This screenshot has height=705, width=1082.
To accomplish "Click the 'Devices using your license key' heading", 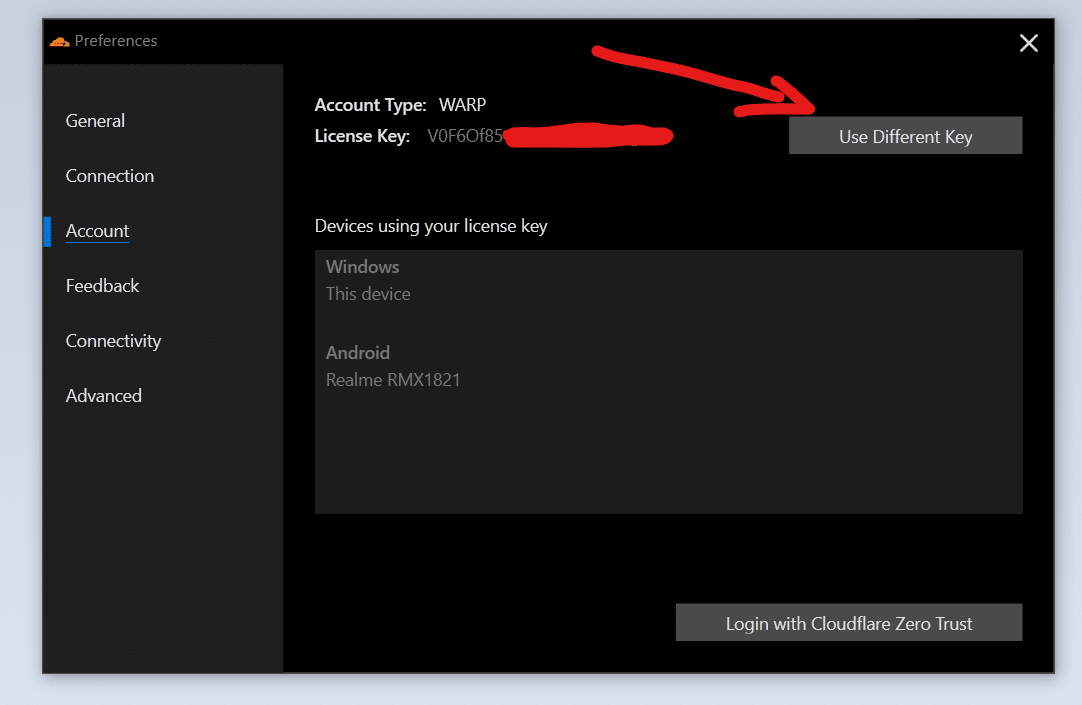I will [x=431, y=226].
